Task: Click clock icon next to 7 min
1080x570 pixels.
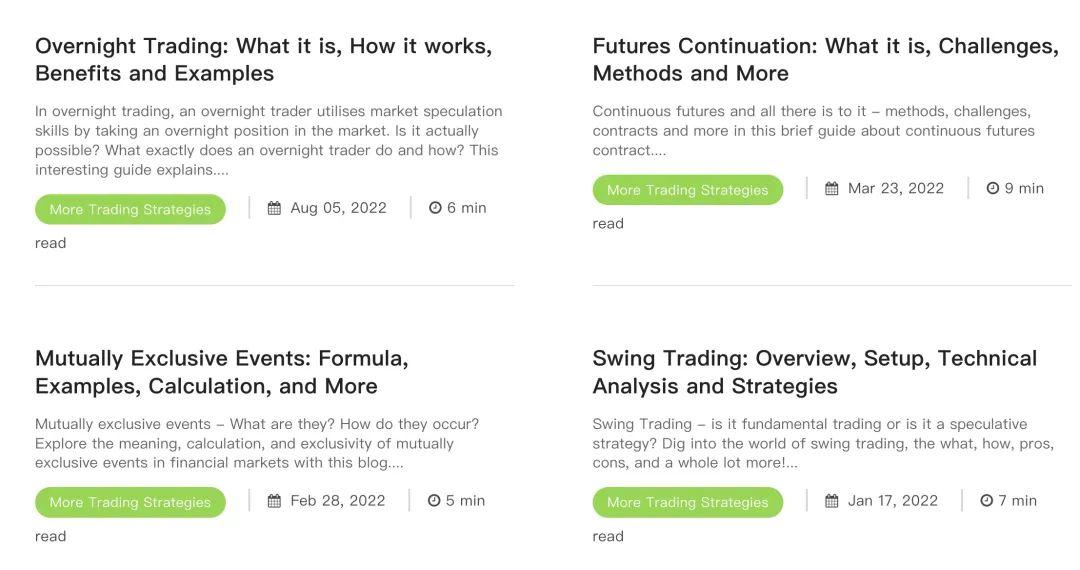Action: coord(987,501)
